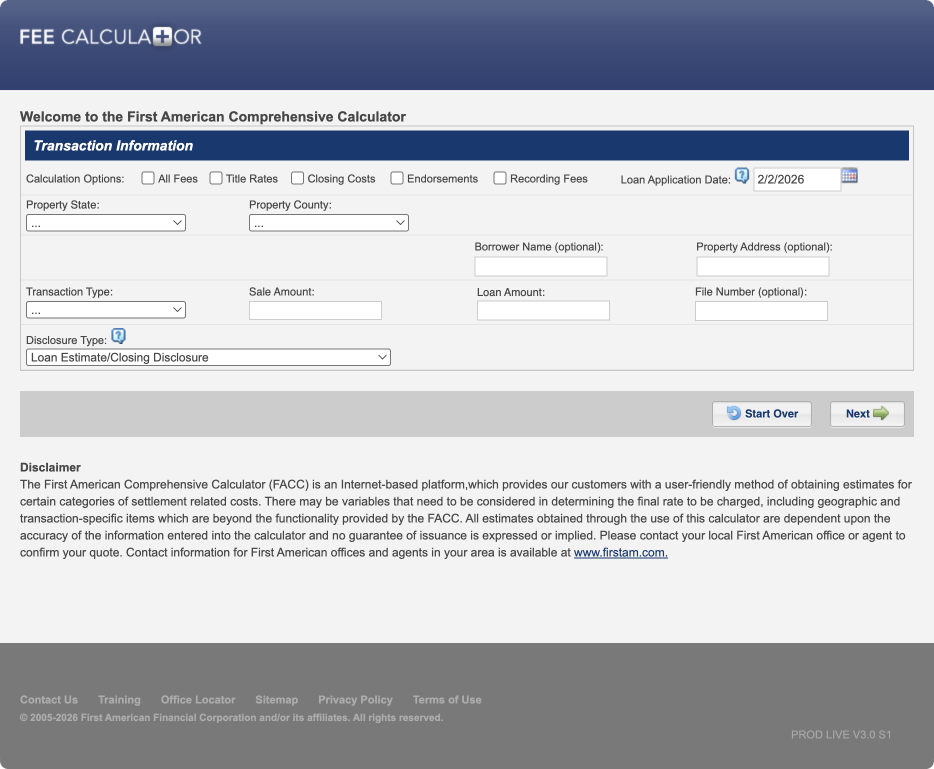The height and width of the screenshot is (769, 934).
Task: Check the Endorsements calculation option
Action: click(x=397, y=177)
